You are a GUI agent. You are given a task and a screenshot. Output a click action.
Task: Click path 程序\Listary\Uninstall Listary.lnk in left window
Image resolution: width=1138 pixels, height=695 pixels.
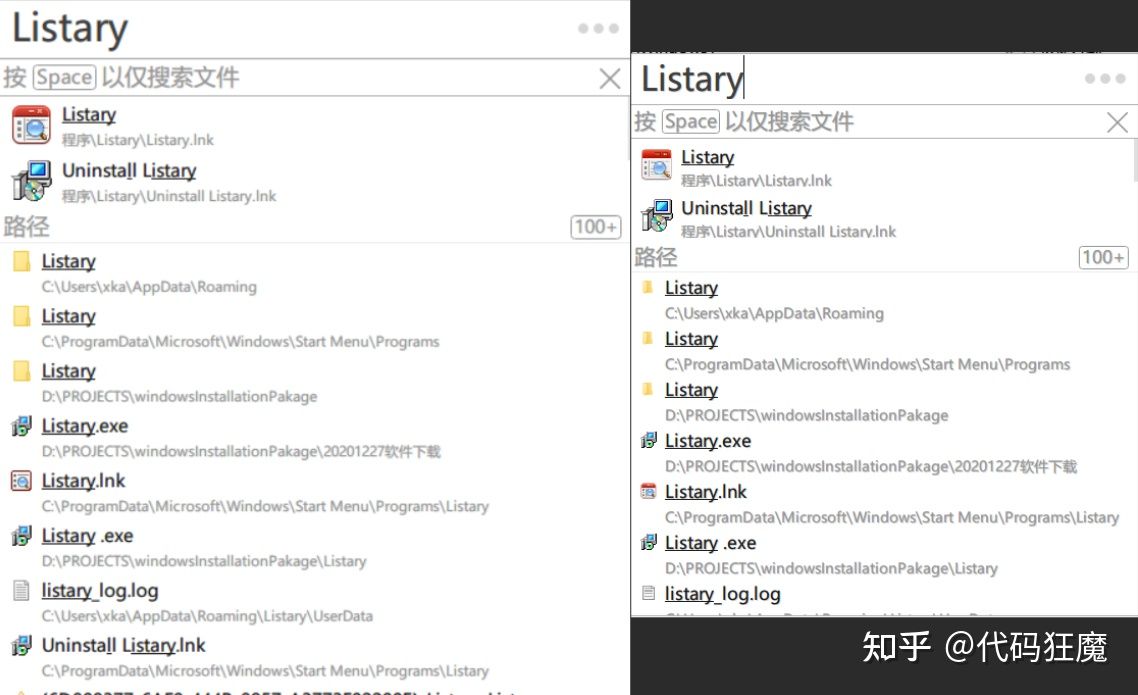point(169,196)
